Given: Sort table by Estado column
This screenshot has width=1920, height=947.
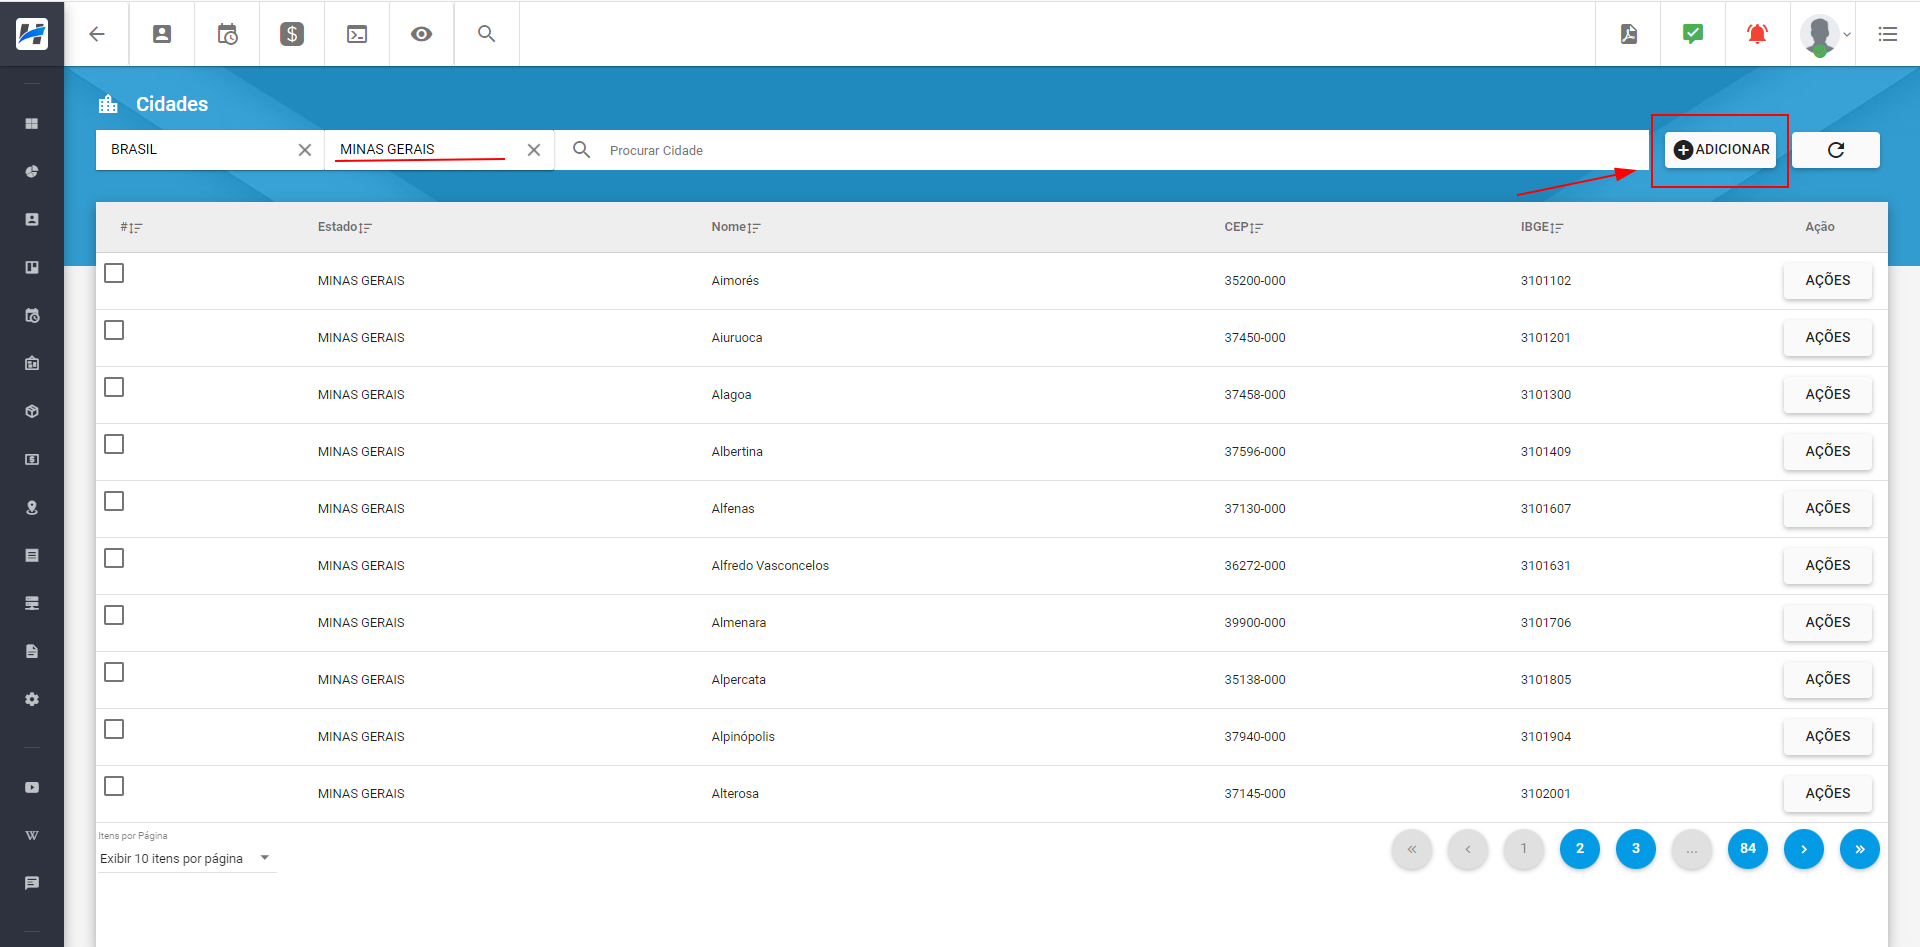Looking at the screenshot, I should 345,228.
